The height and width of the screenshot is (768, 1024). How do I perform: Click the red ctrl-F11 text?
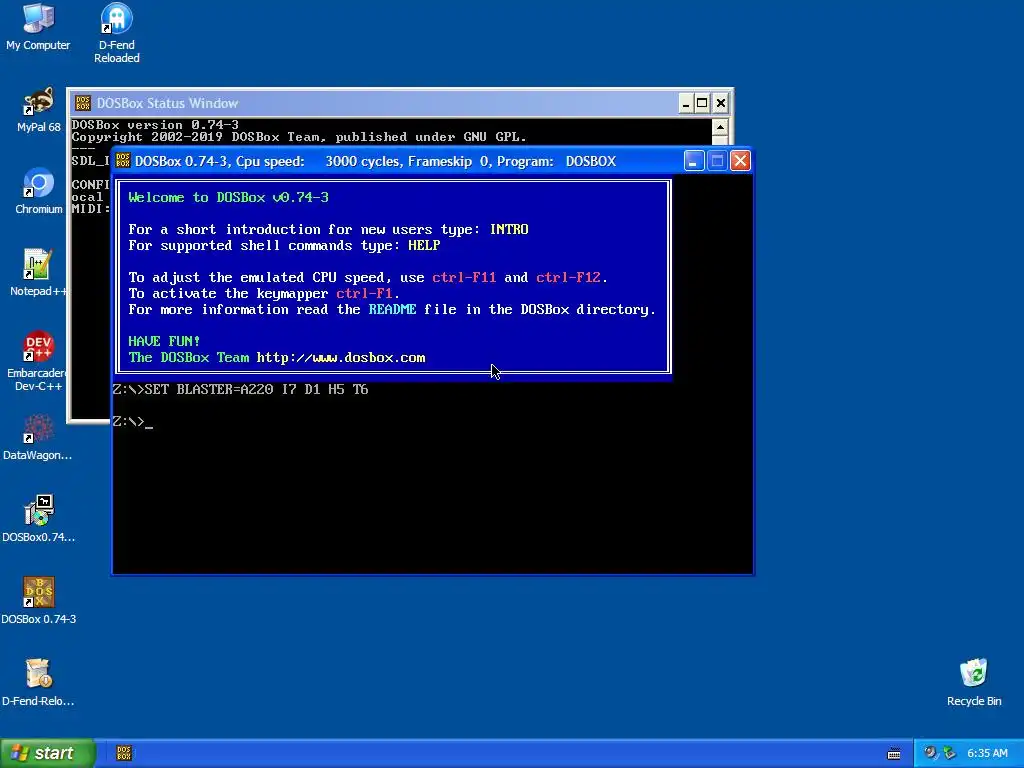[464, 278]
